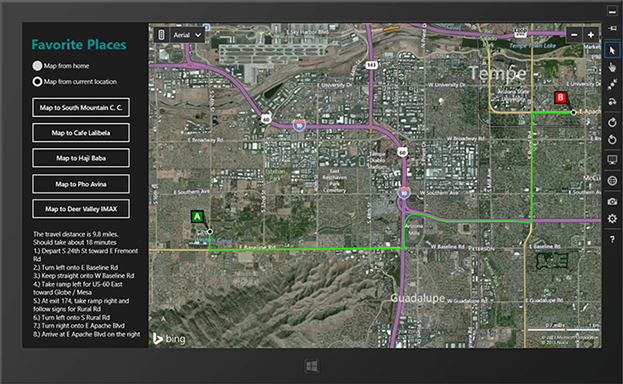Open the Aerial map style dropdown
This screenshot has height=384, width=623.
click(x=188, y=35)
